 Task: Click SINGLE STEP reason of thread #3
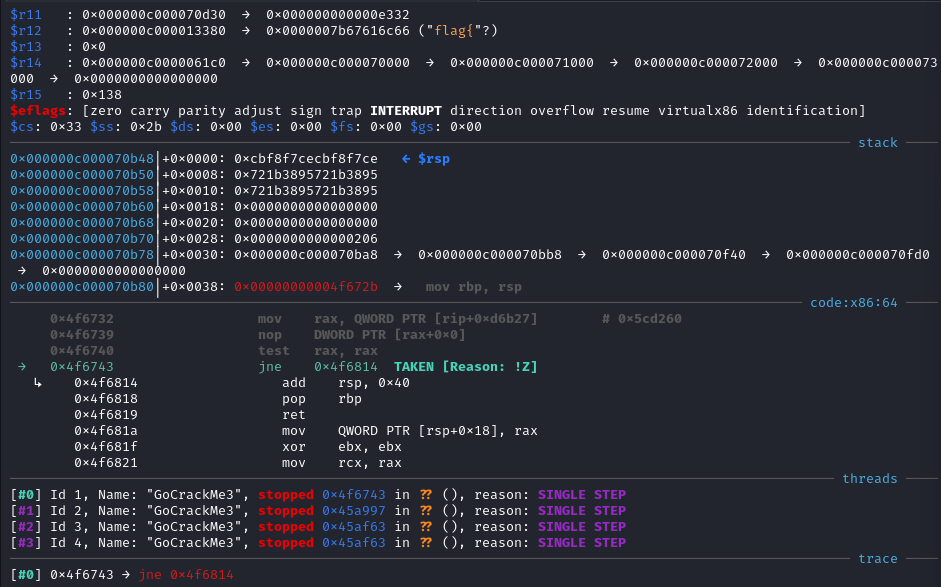click(582, 543)
